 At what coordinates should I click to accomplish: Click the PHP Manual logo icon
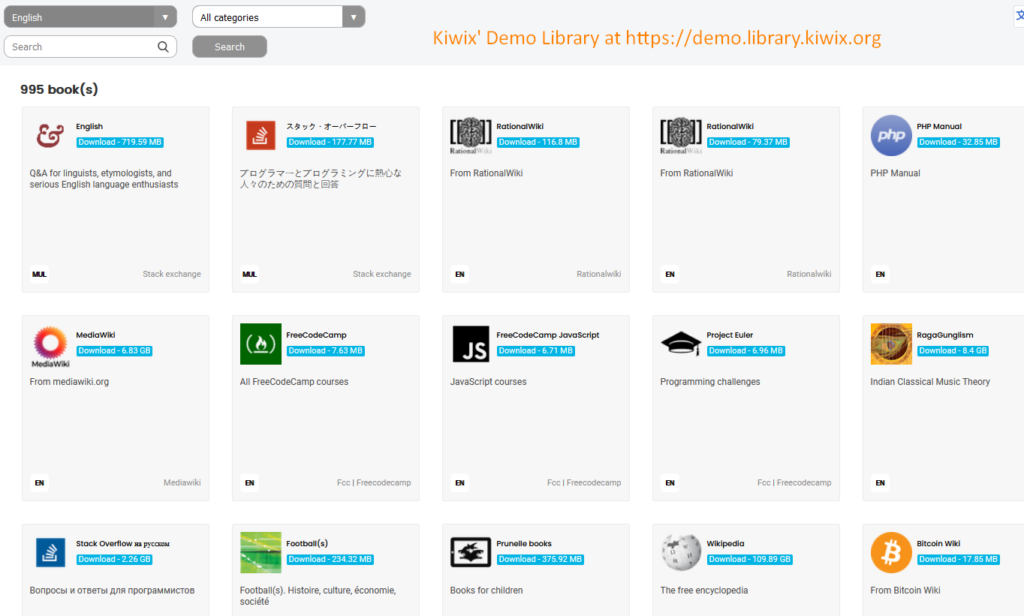coord(891,135)
